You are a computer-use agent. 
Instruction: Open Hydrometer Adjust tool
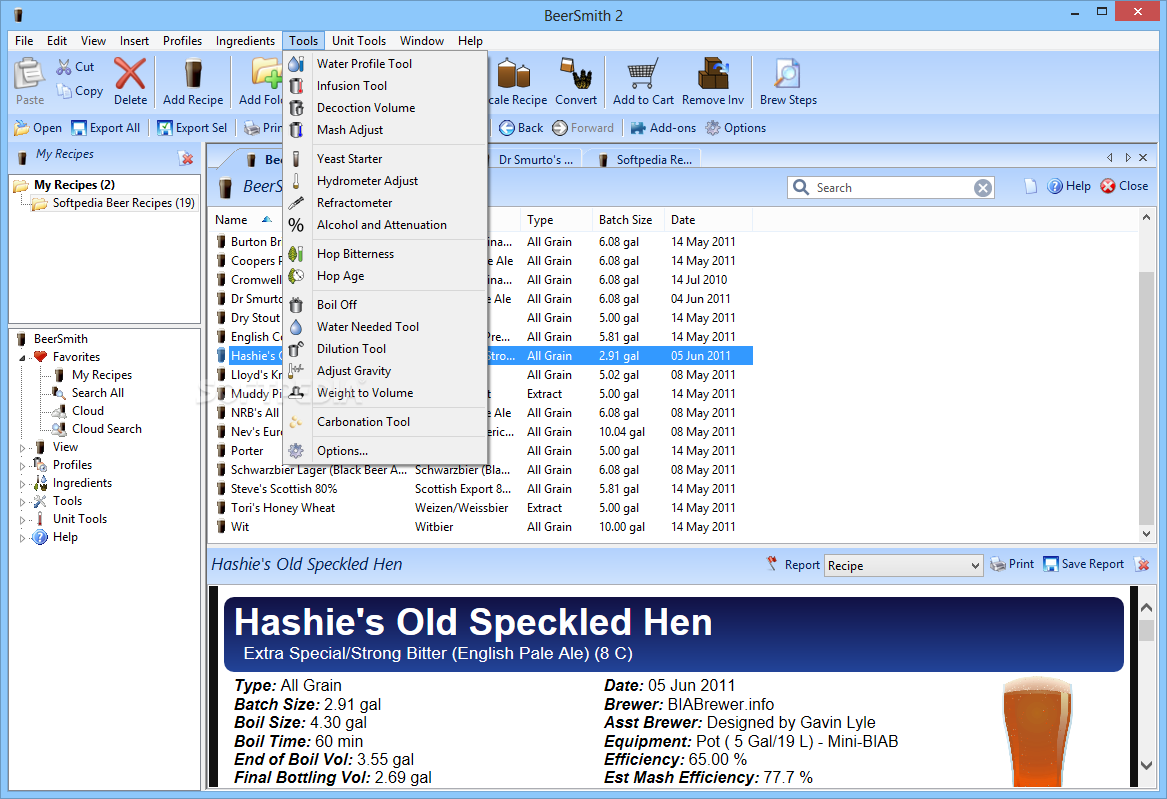367,181
